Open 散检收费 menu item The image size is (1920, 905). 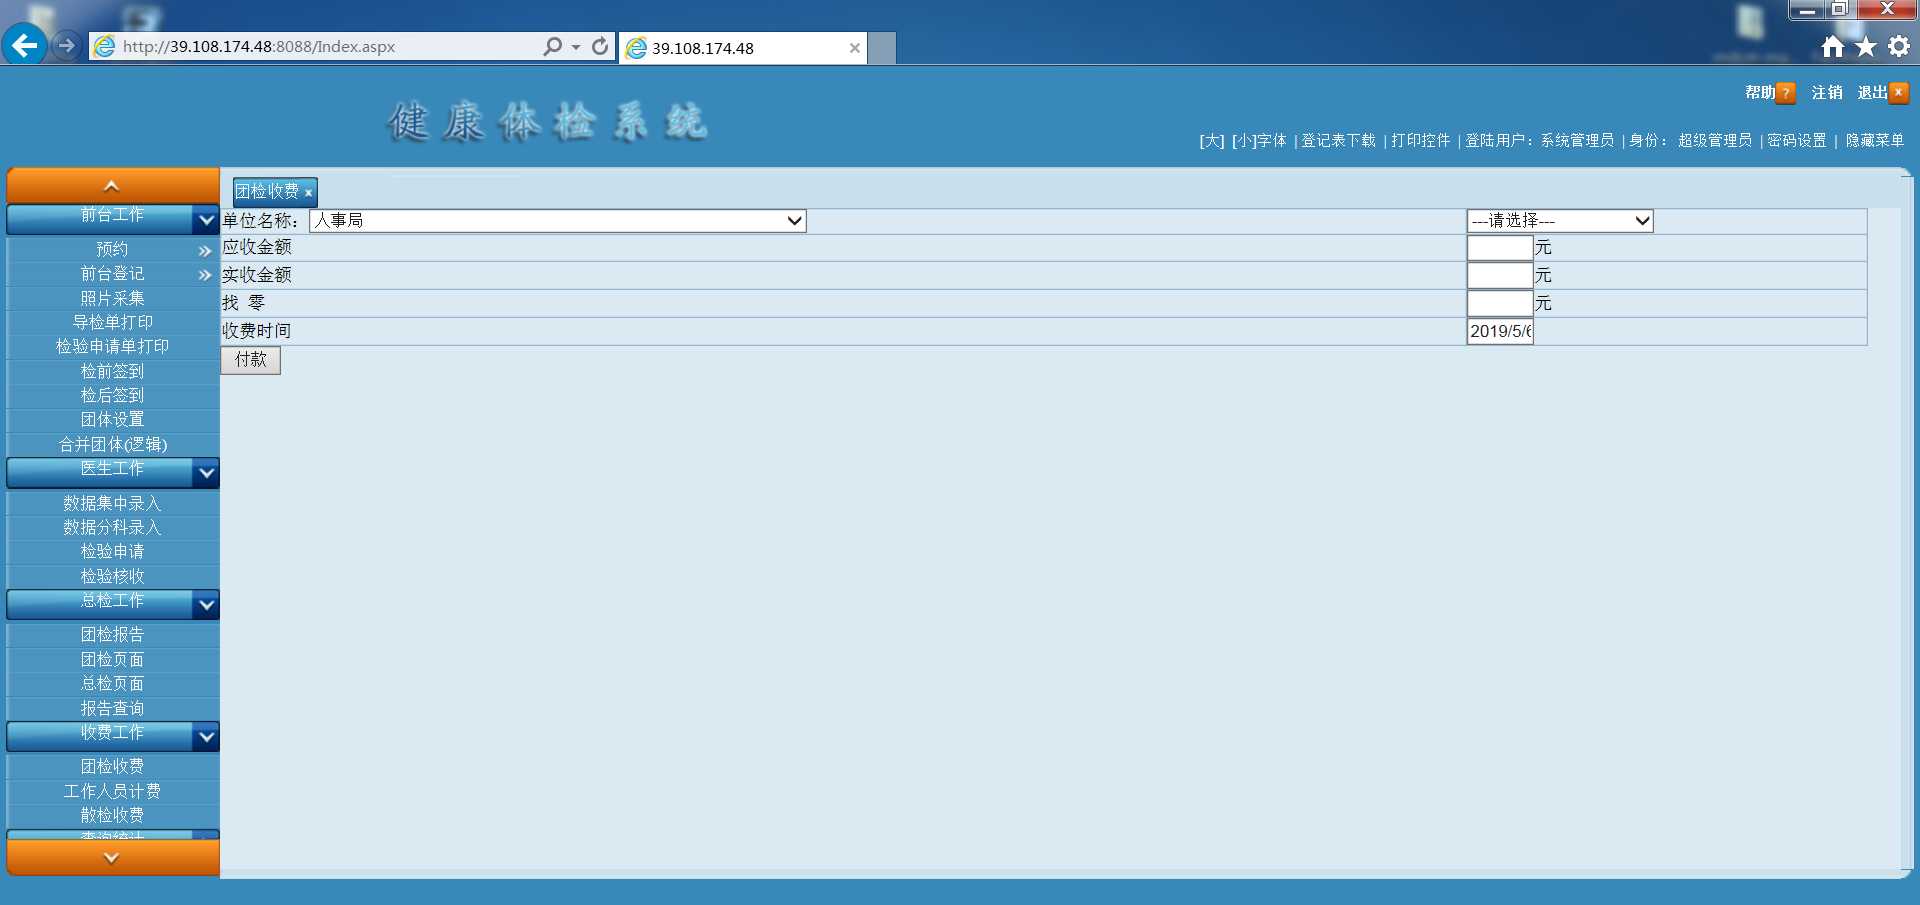(112, 815)
